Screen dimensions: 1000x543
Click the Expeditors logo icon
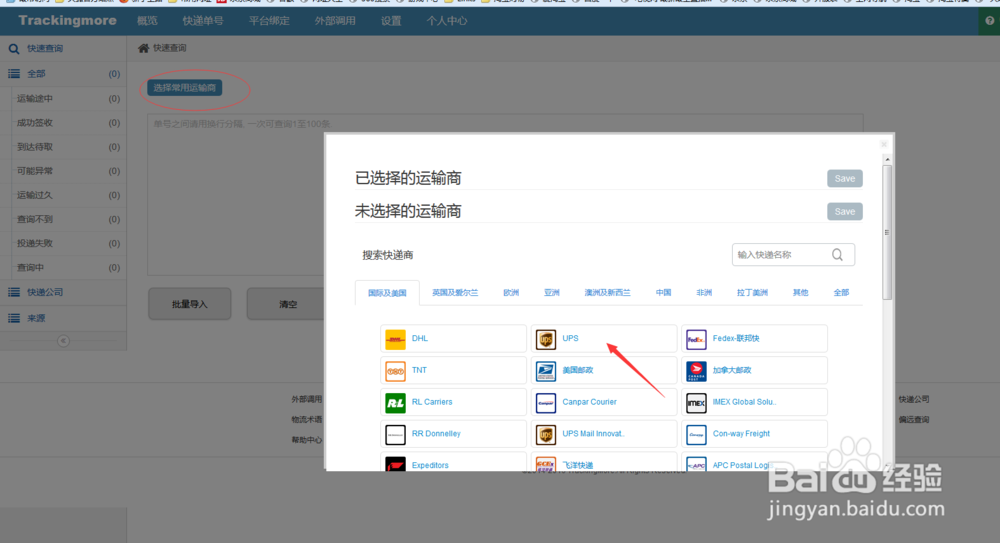point(395,464)
